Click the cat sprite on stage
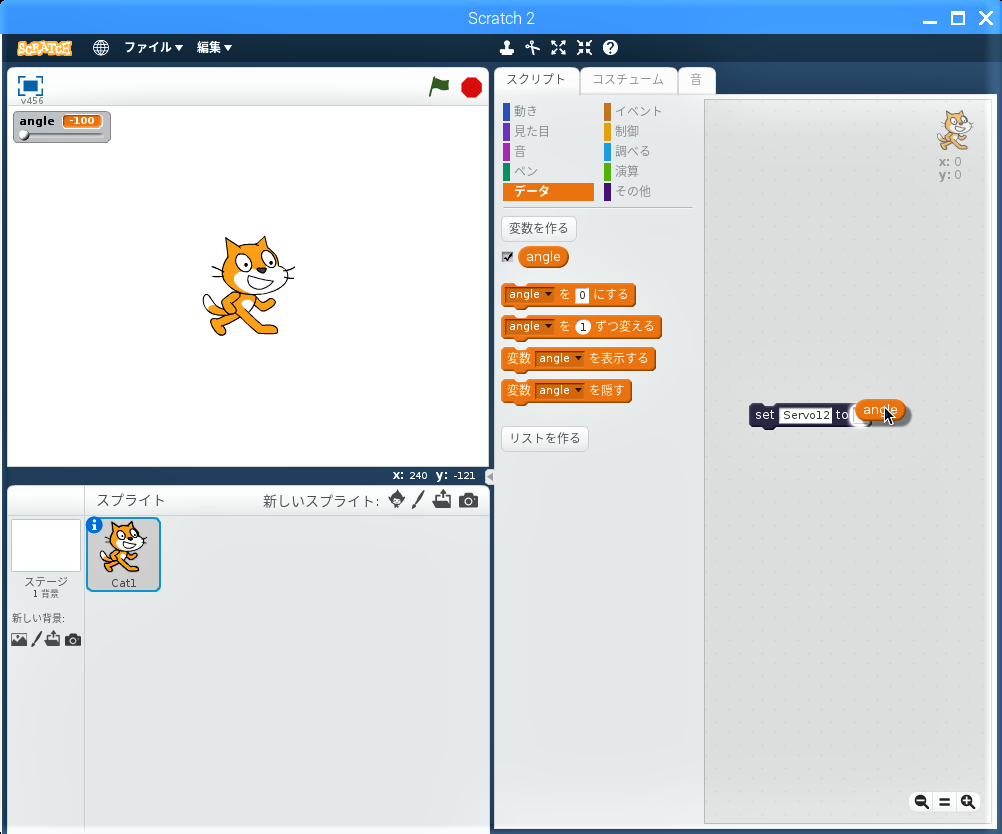The height and width of the screenshot is (834, 1002). [x=249, y=286]
